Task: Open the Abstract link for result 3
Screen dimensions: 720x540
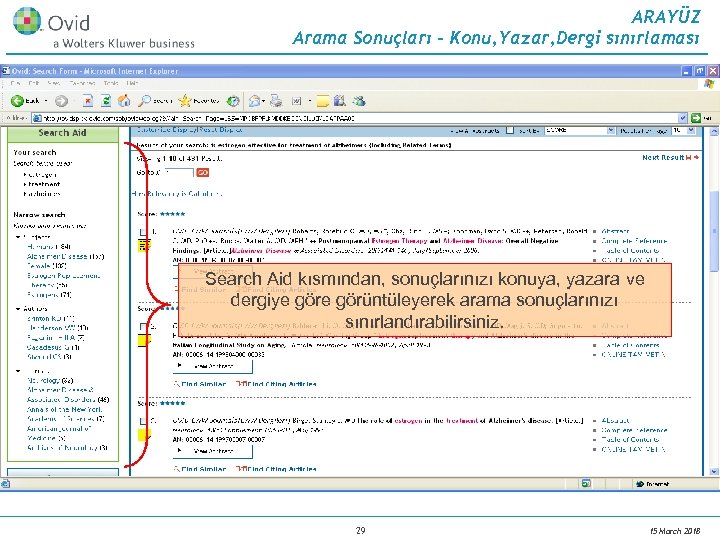Action: click(x=615, y=421)
